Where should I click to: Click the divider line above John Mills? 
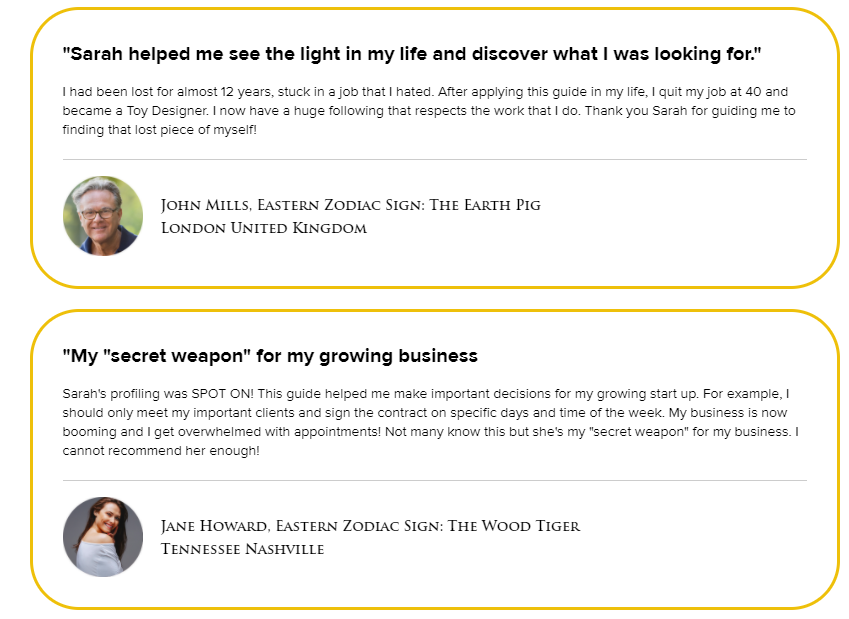tap(435, 159)
